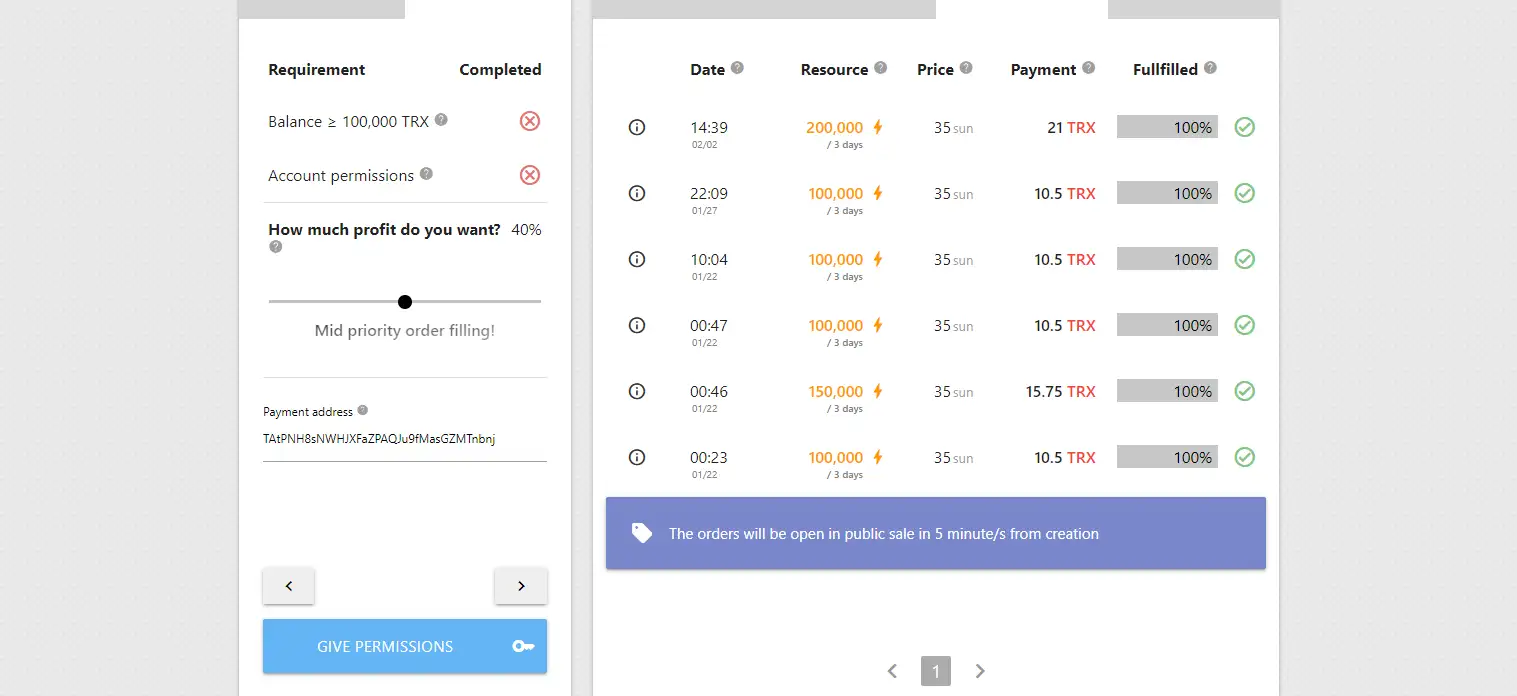Click the profit percentage slider handle
1517x696 pixels.
[405, 301]
